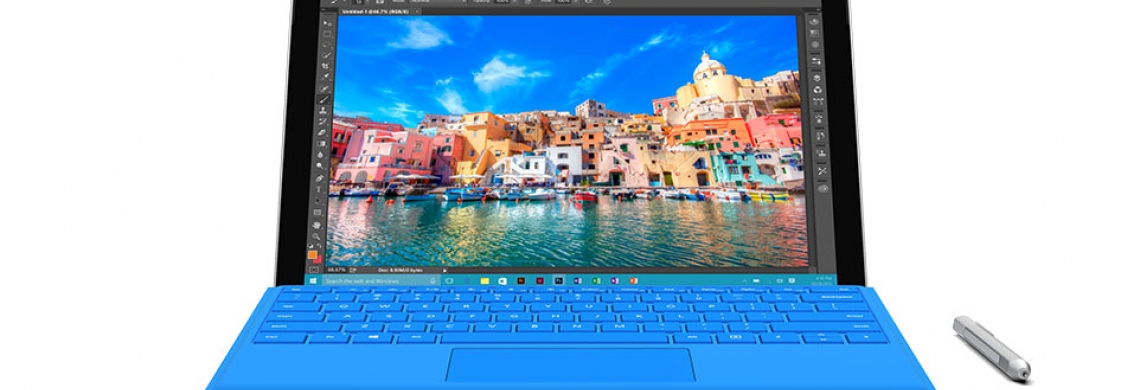Toggle Quick Mask mode below color swatches
The width and height of the screenshot is (1140, 390).
[x=314, y=270]
